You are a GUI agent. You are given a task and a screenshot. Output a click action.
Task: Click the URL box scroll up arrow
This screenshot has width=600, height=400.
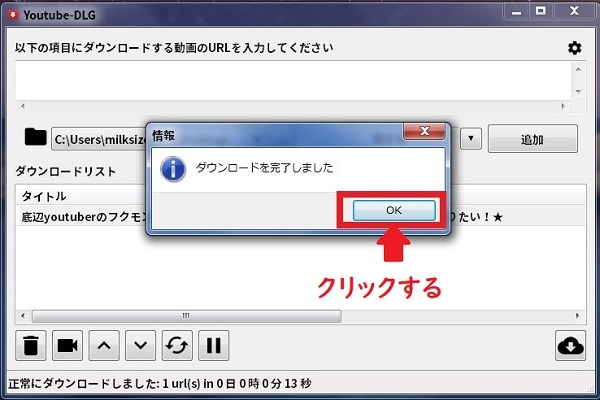pyautogui.click(x=578, y=70)
